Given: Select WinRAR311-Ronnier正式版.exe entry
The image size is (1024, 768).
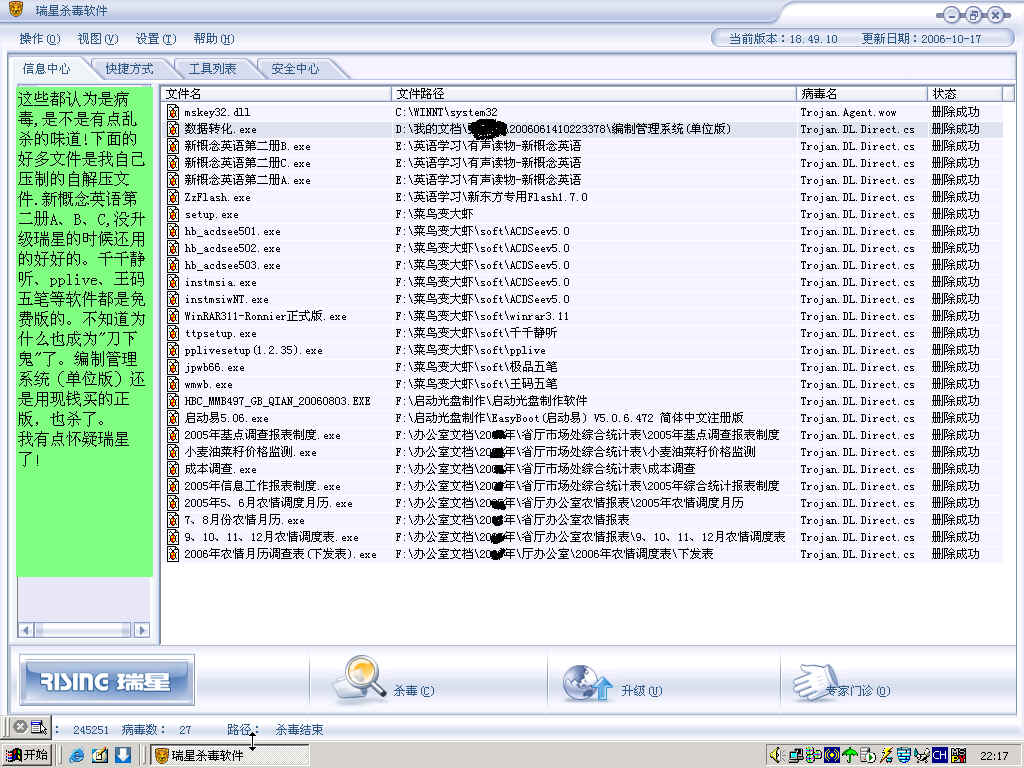Looking at the screenshot, I should click(265, 316).
